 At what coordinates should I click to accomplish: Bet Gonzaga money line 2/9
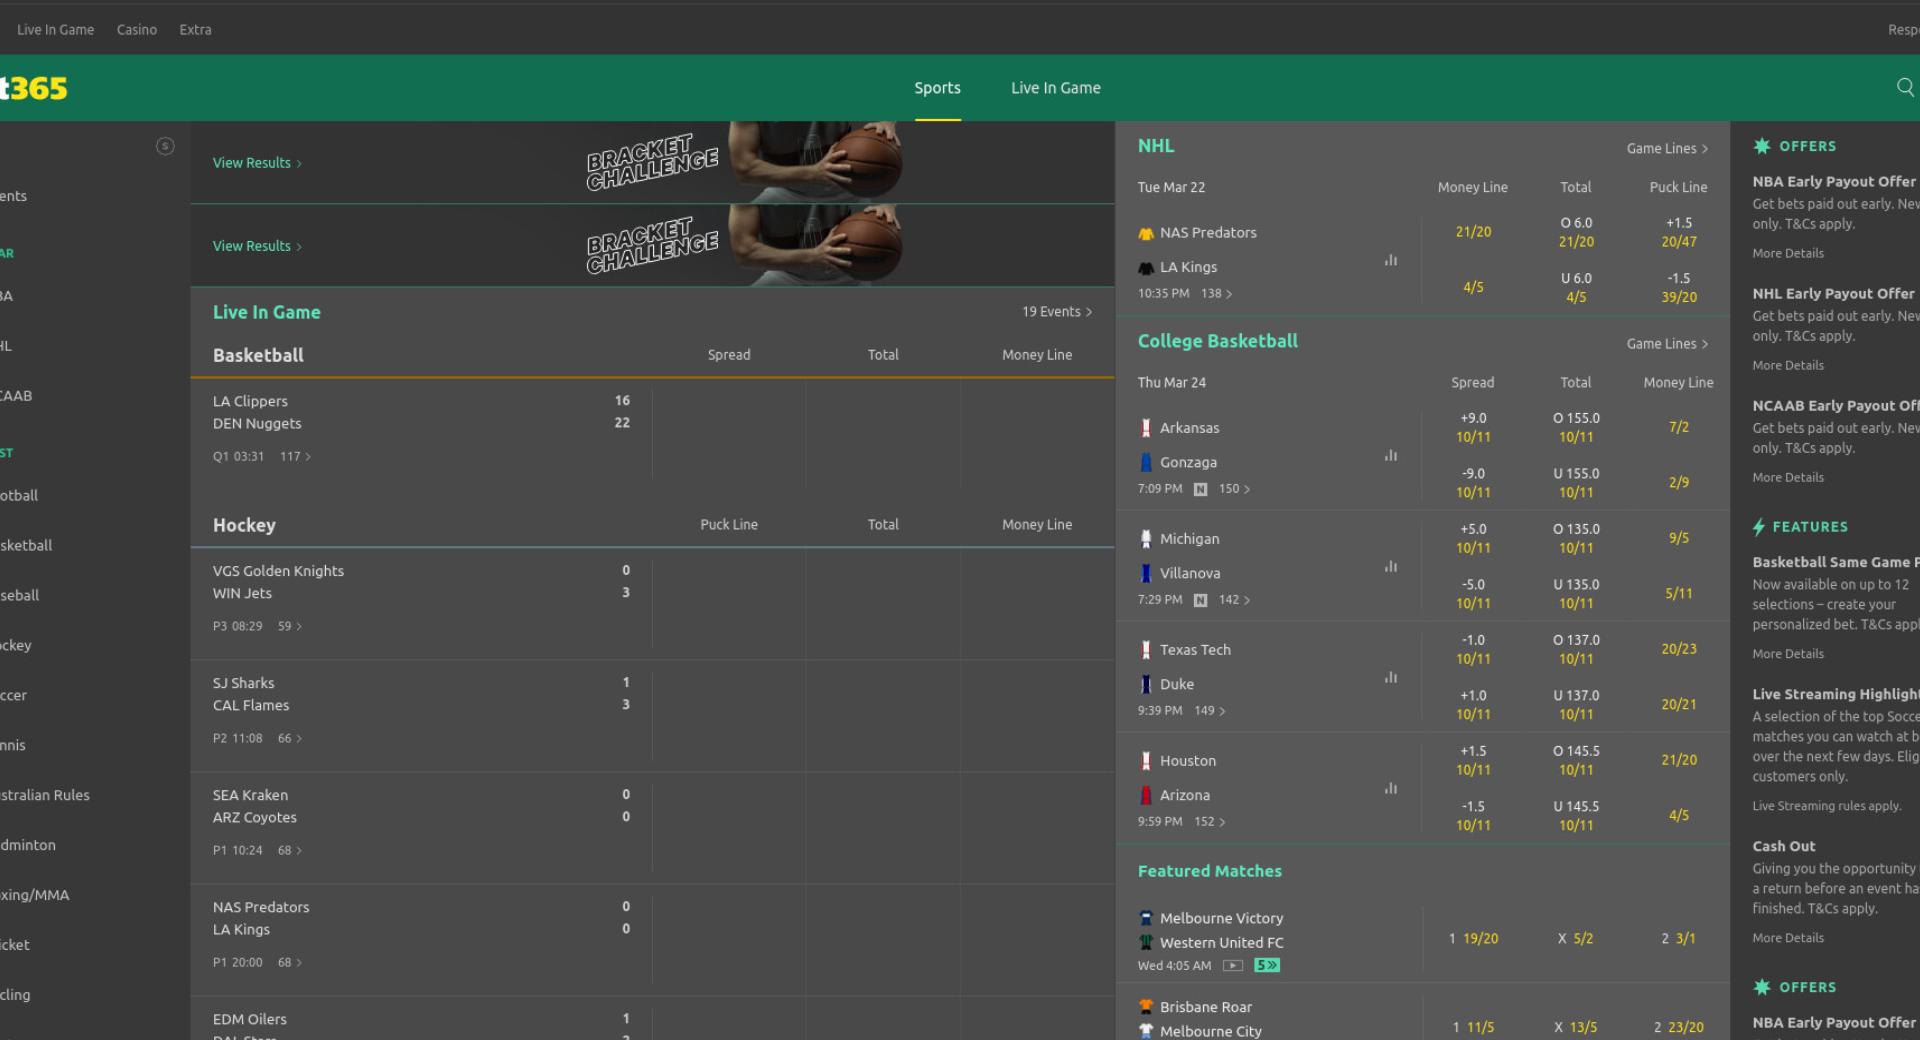[1678, 483]
